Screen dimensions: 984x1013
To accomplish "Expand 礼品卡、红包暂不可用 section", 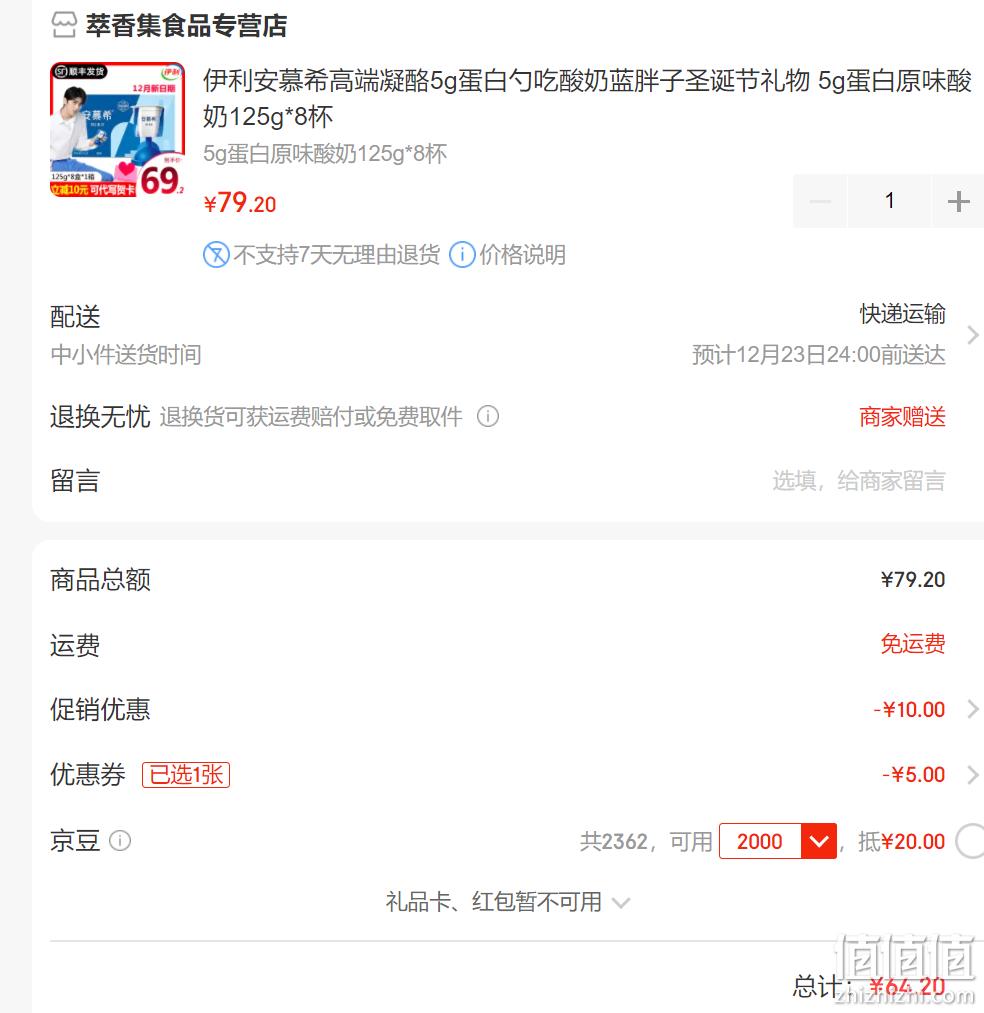I will 507,901.
